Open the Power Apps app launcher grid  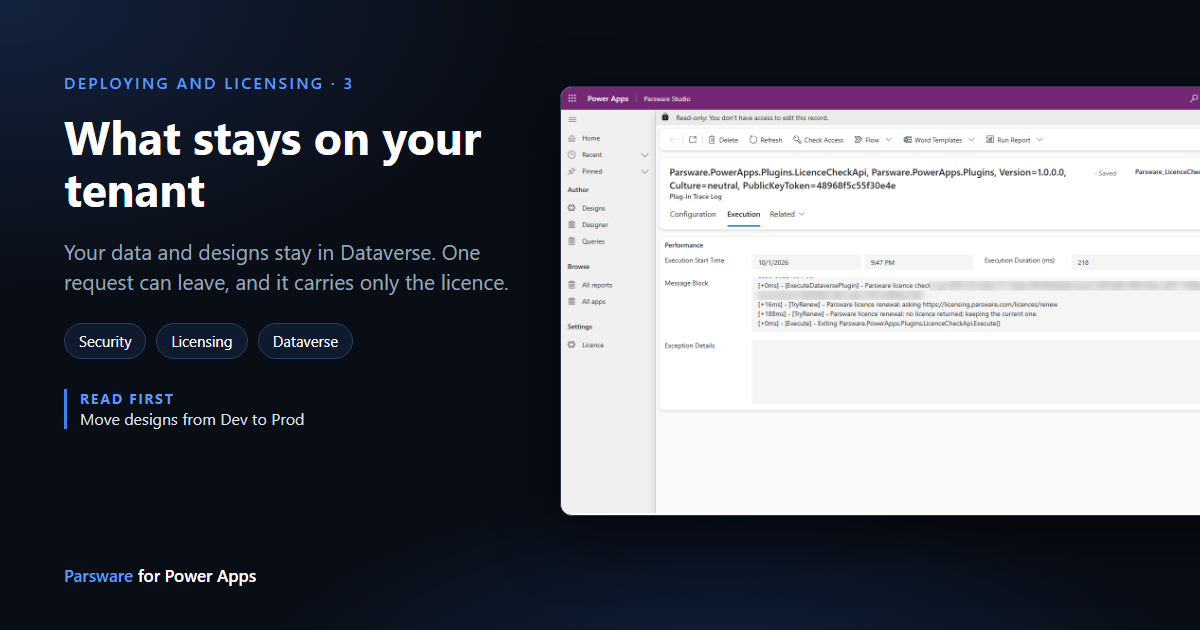tap(572, 99)
